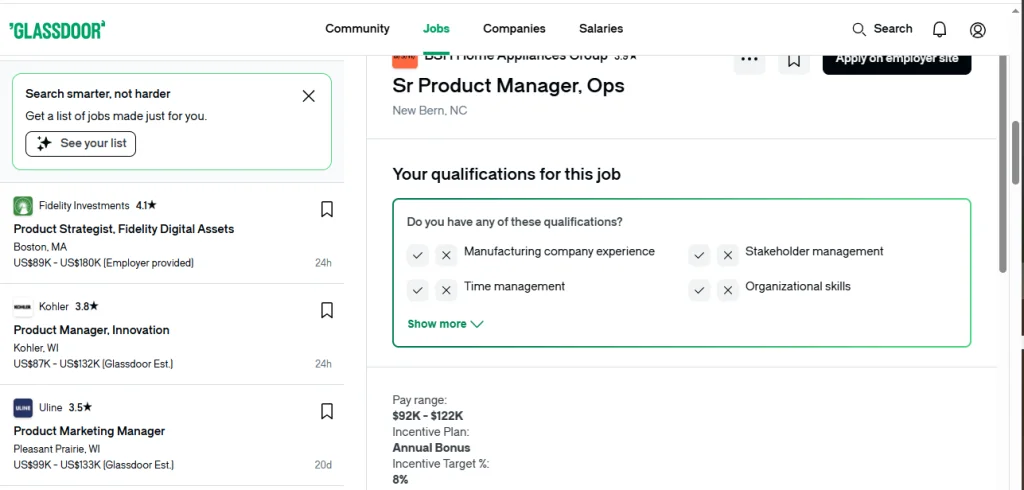The width and height of the screenshot is (1024, 490).
Task: Confirm Organizational skills with checkmark
Action: point(699,290)
